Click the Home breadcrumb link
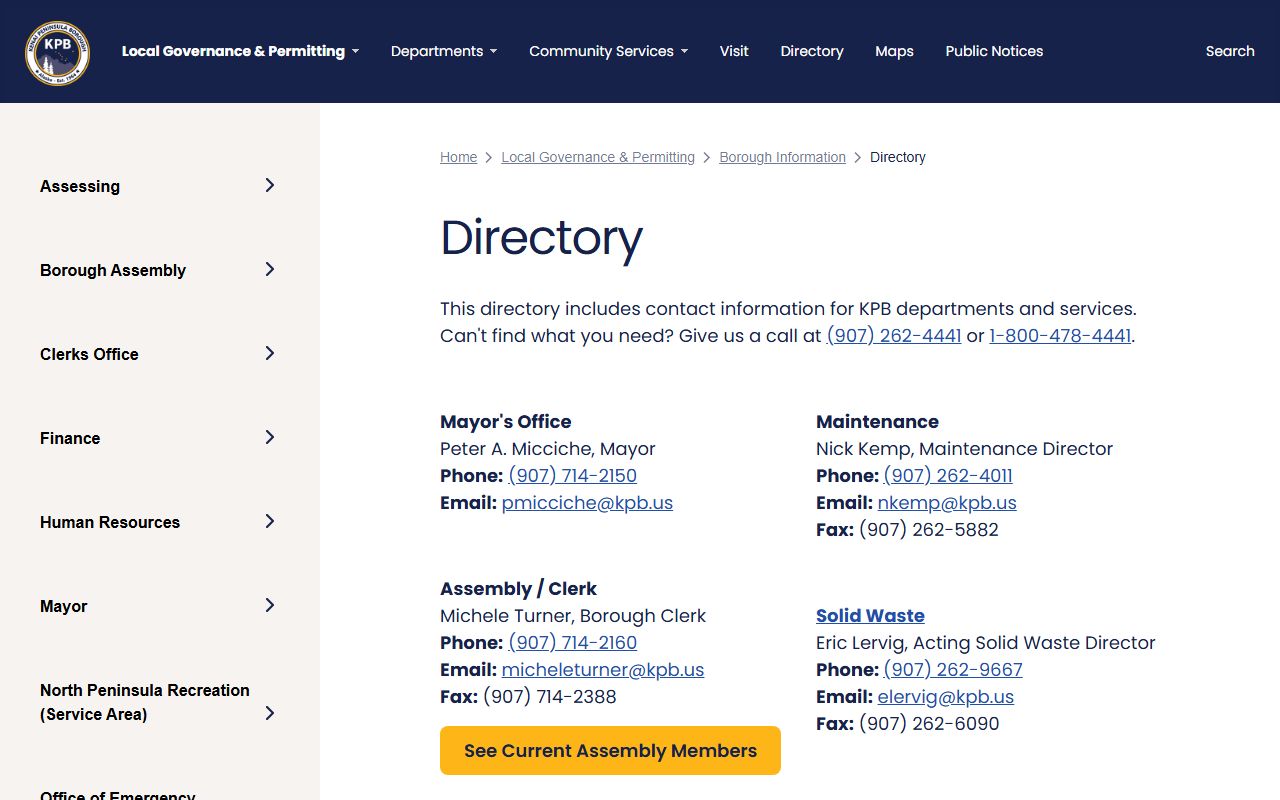The height and width of the screenshot is (800, 1280). pyautogui.click(x=458, y=157)
